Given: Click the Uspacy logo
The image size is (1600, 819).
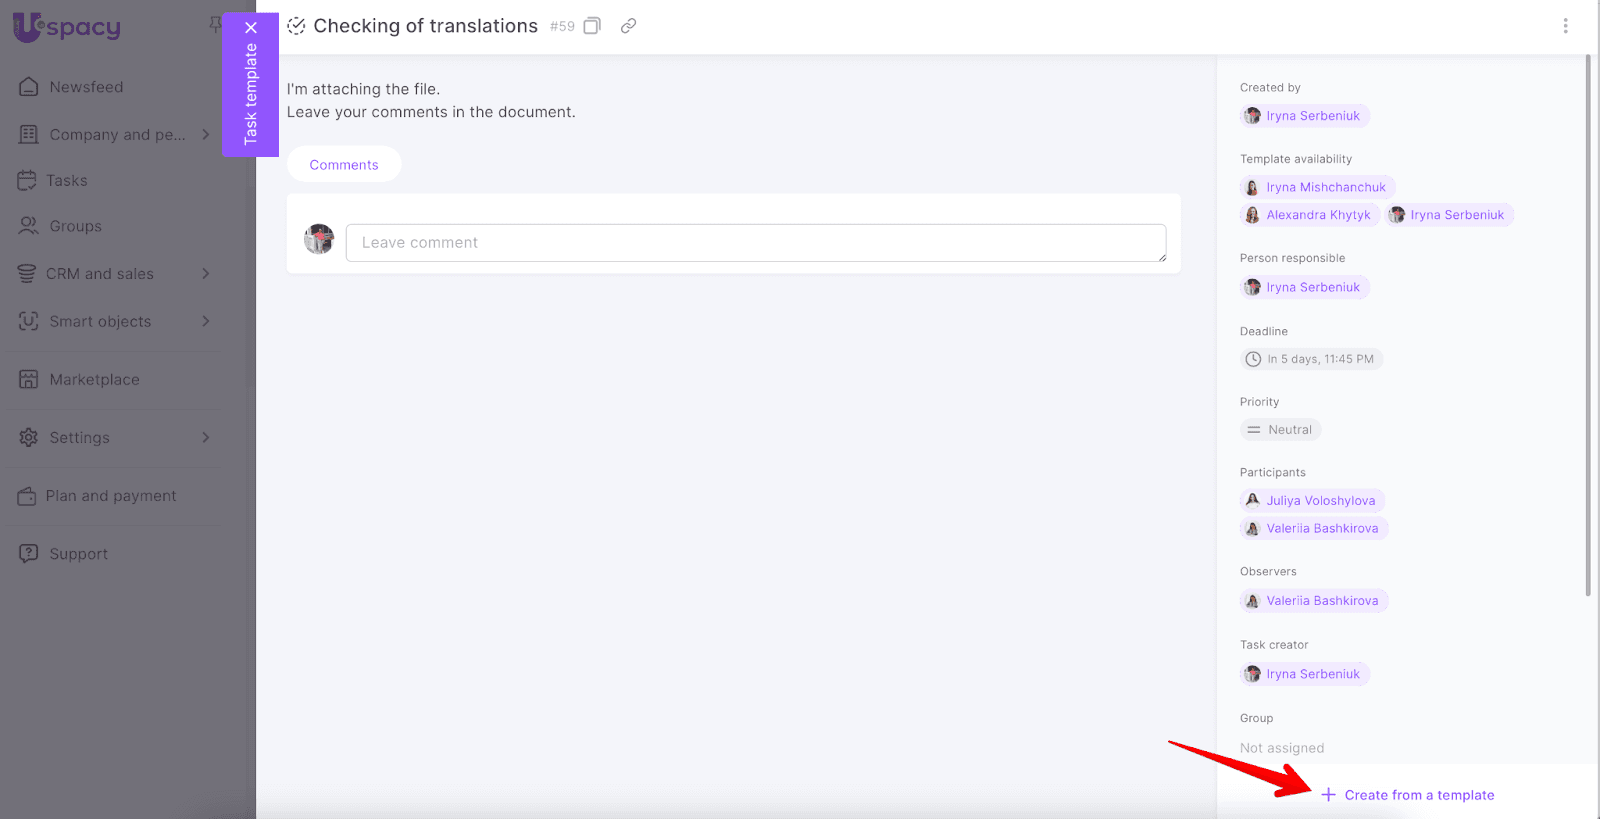Looking at the screenshot, I should click(x=67, y=27).
